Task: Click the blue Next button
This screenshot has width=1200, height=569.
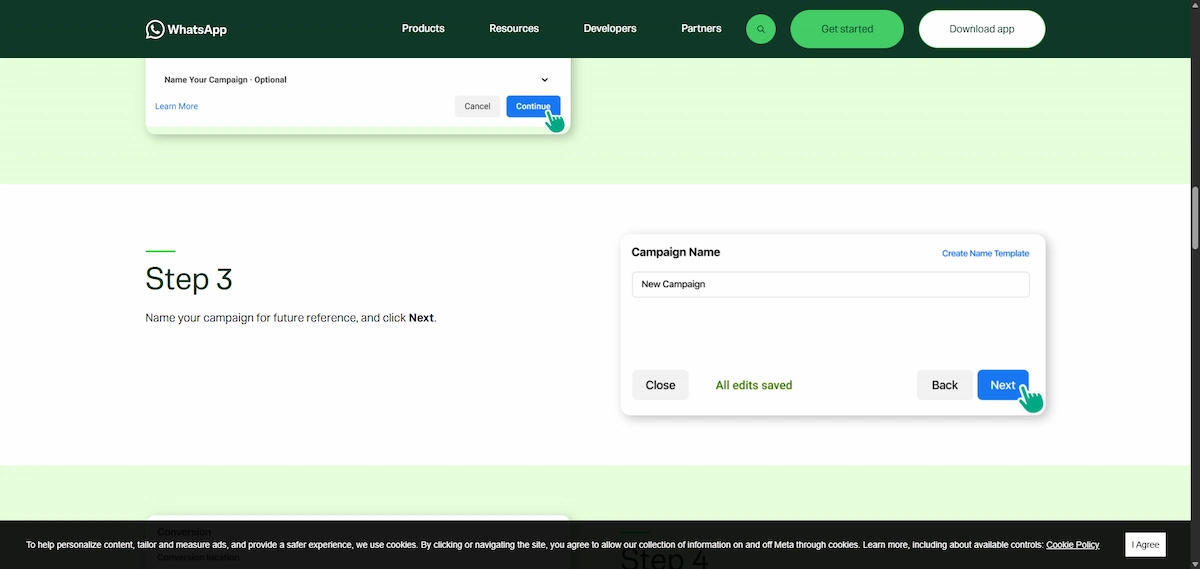Action: click(1003, 385)
